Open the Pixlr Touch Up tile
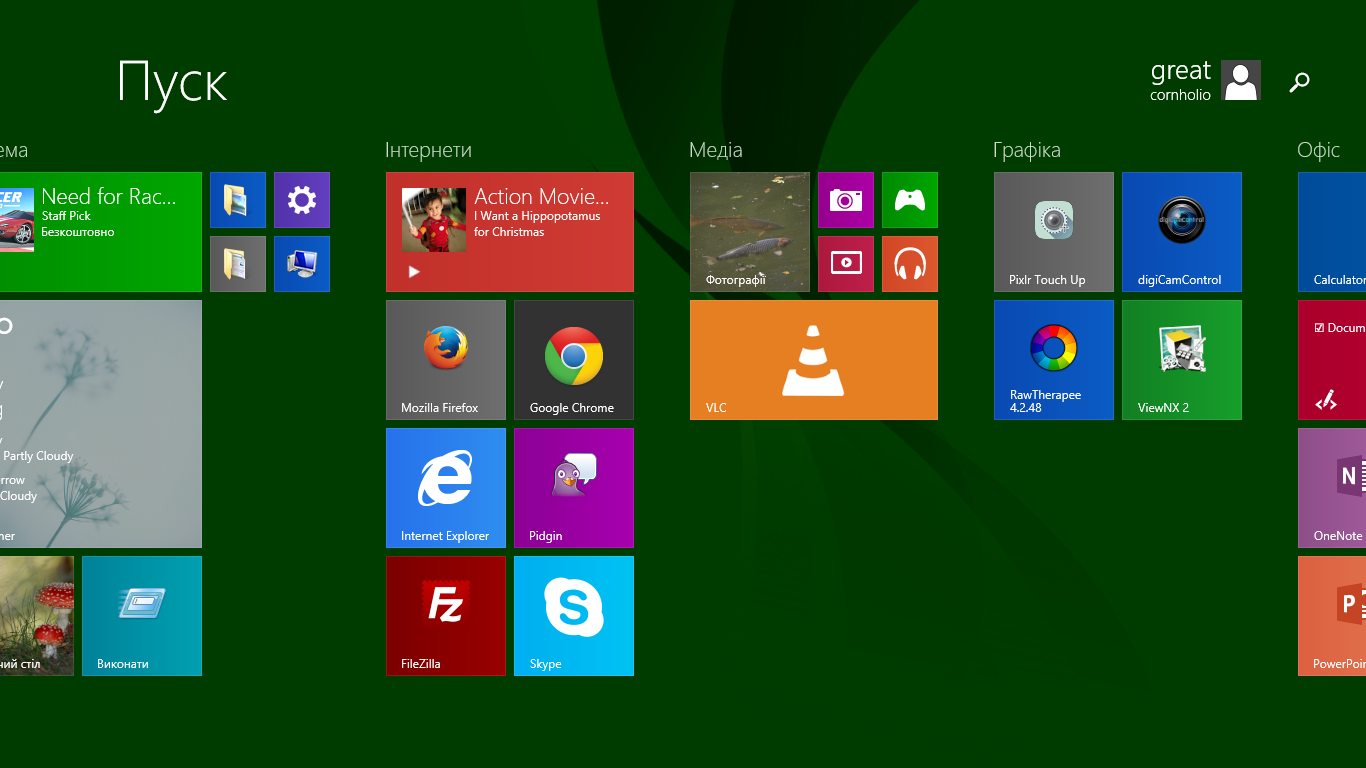The height and width of the screenshot is (768, 1366). pyautogui.click(x=1054, y=232)
